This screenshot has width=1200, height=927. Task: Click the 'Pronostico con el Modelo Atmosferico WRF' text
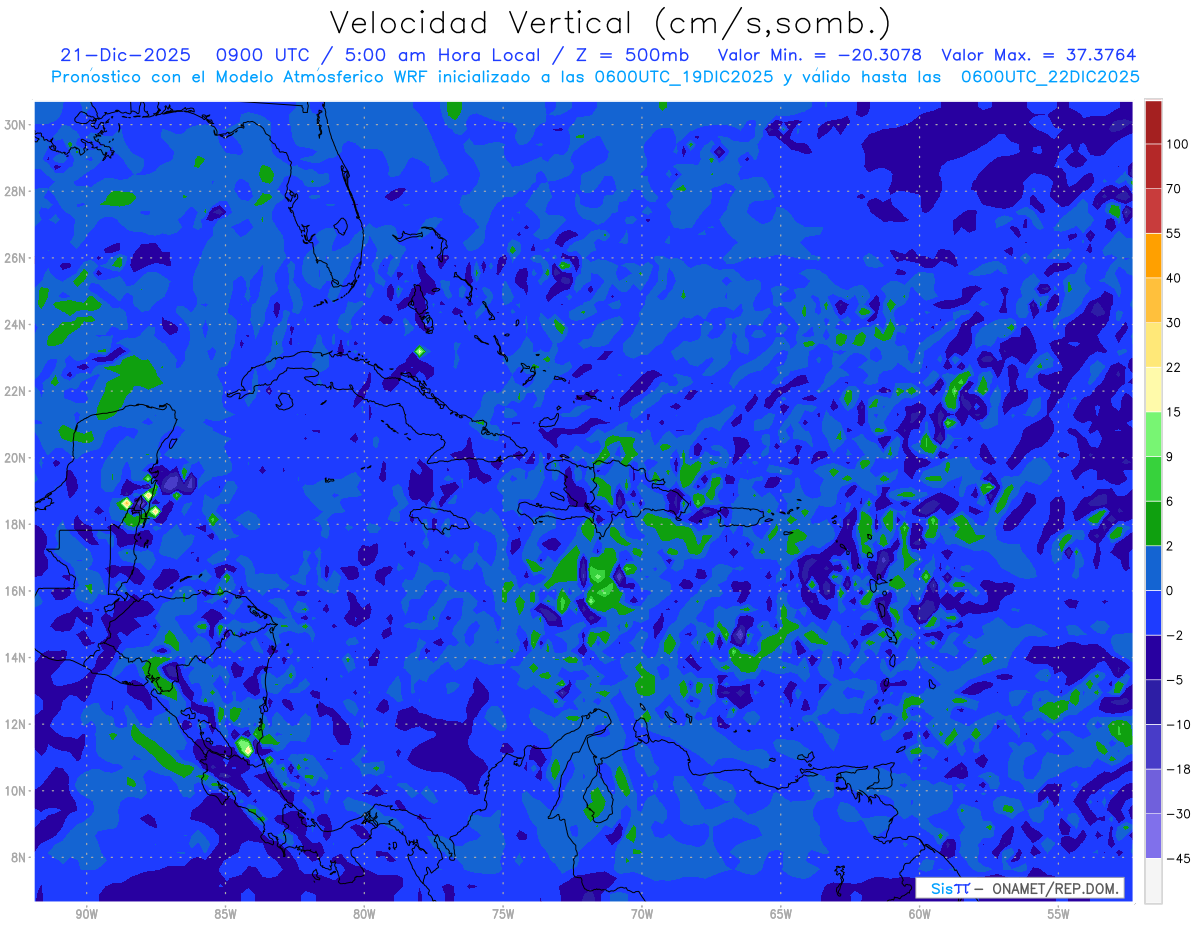(x=240, y=76)
